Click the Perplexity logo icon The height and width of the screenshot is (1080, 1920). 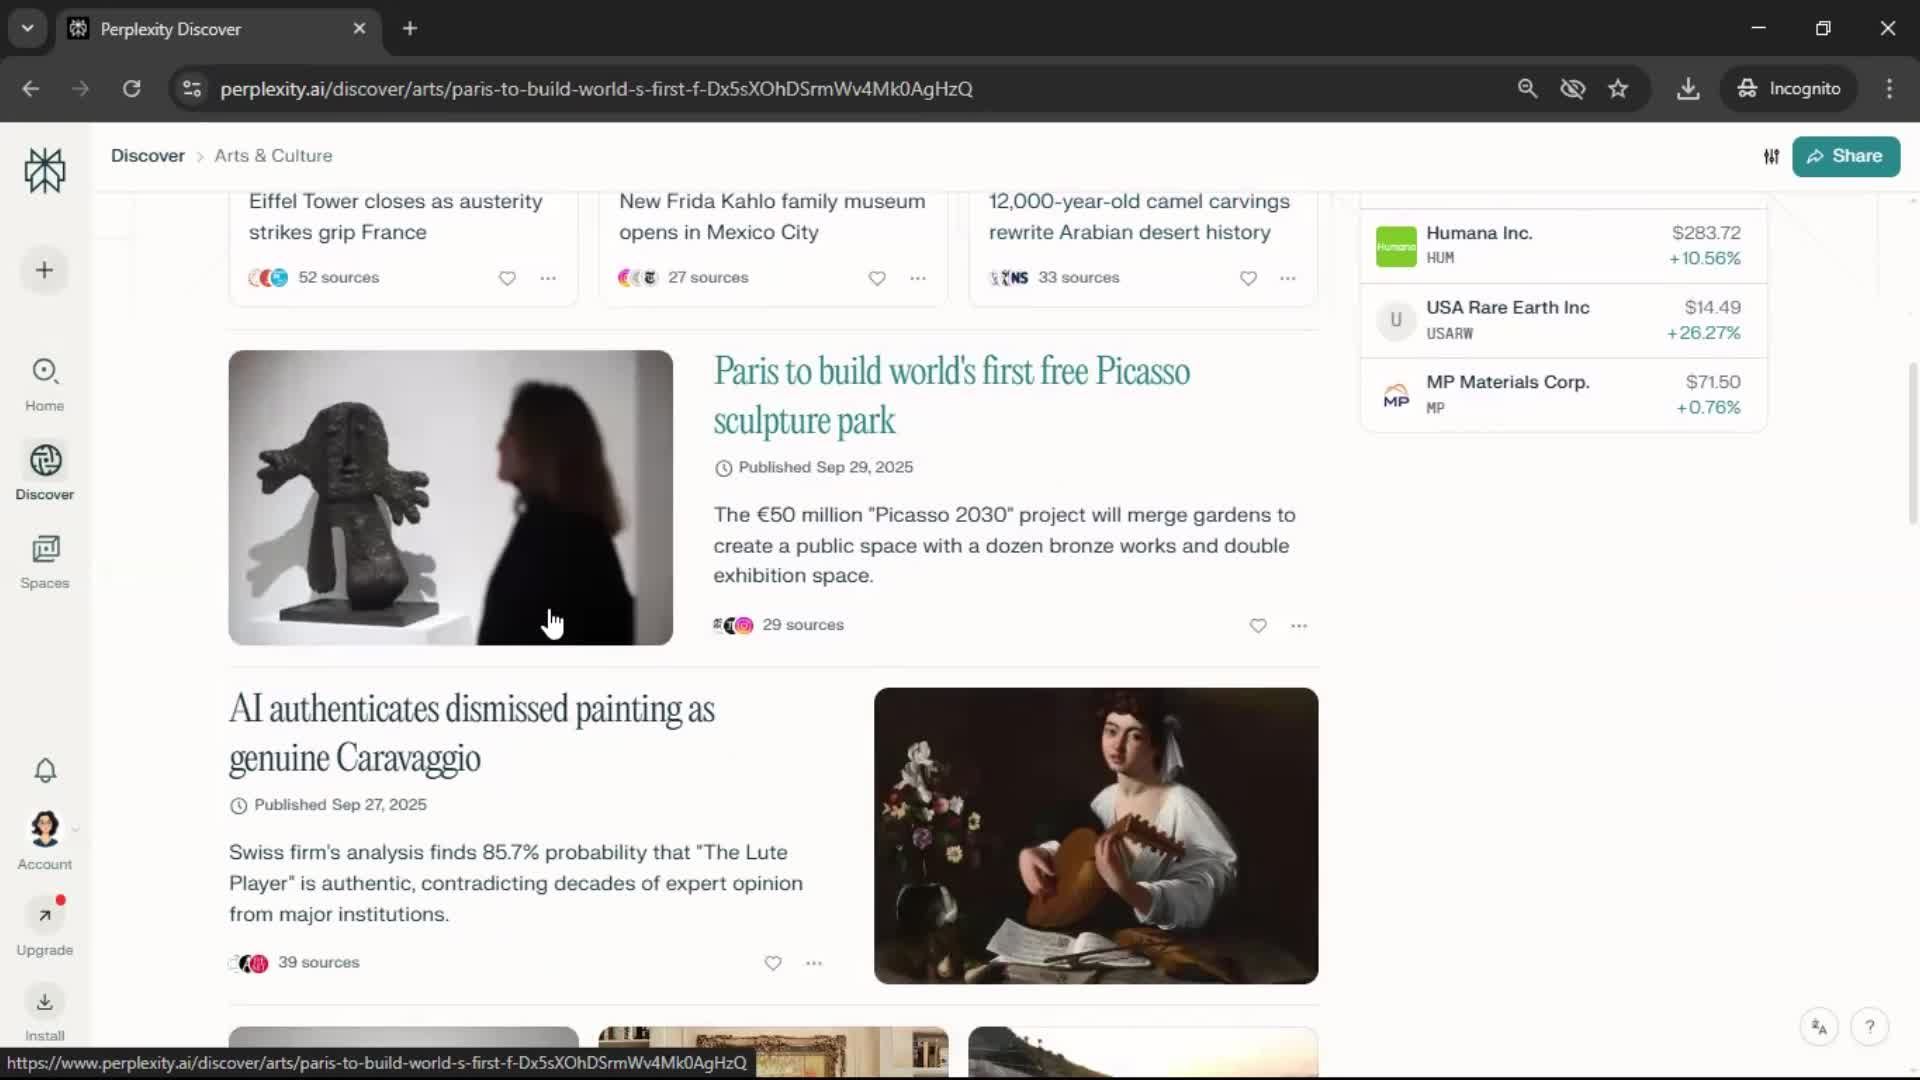[x=45, y=171]
